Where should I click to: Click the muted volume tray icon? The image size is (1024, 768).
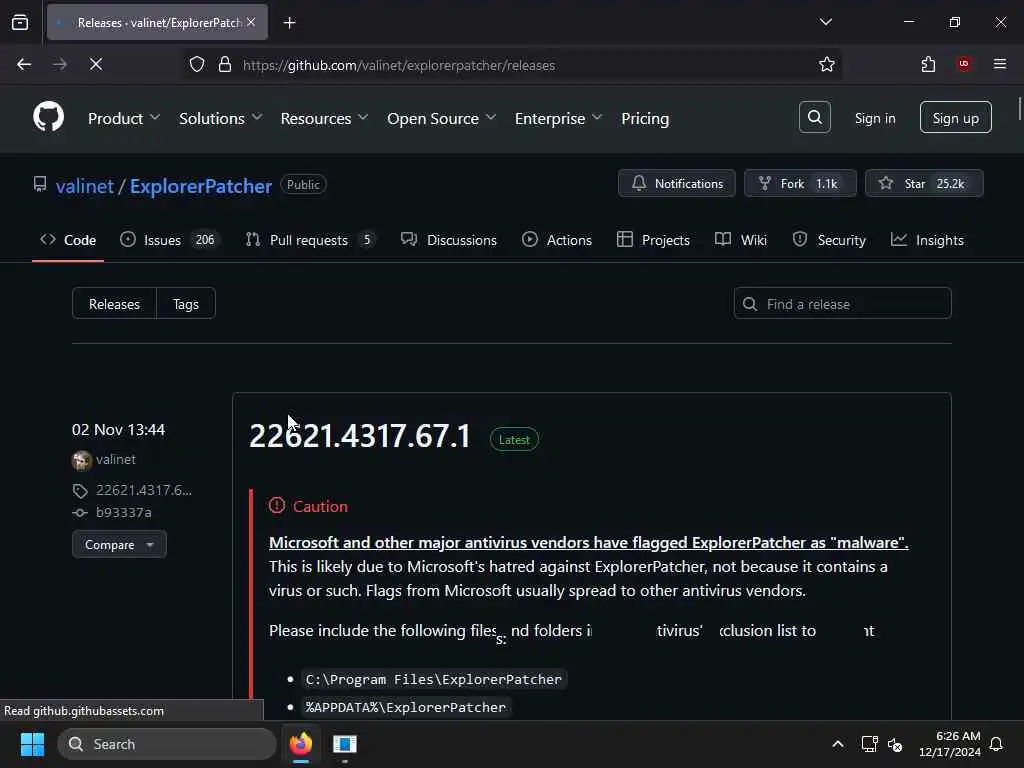[895, 744]
